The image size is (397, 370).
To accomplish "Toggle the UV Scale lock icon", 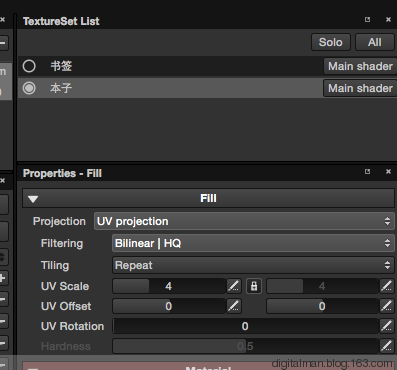I will pyautogui.click(x=254, y=286).
